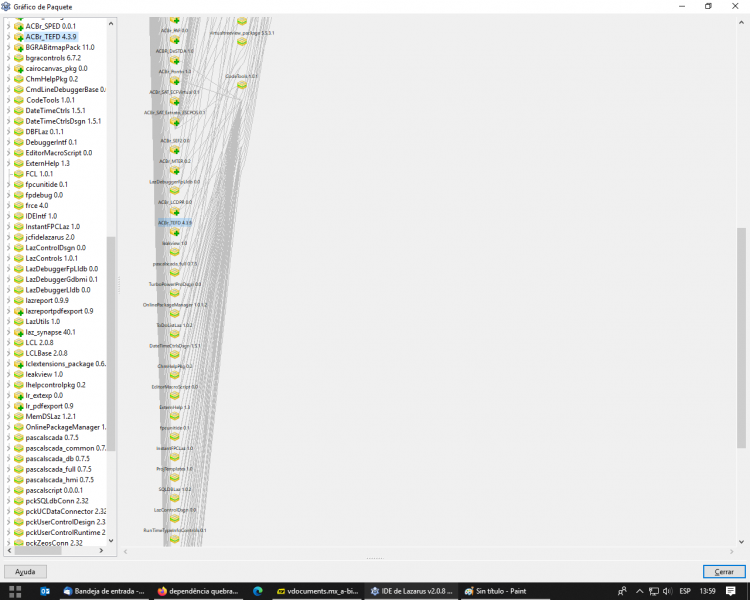Viewport: 750px width, 600px height.
Task: Select the ExternHelp 1.3 graph node icon
Action: click(x=175, y=416)
